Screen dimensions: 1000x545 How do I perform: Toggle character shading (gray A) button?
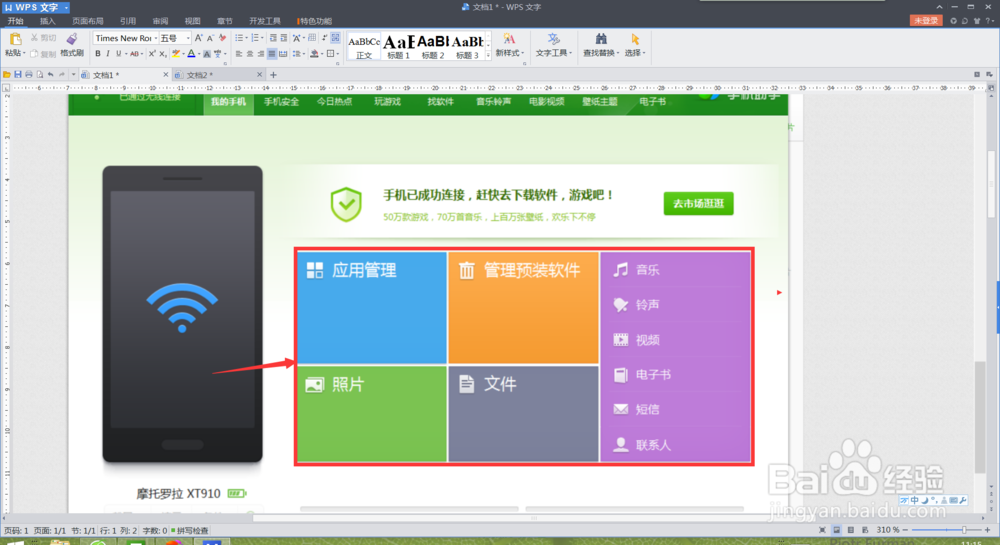207,54
